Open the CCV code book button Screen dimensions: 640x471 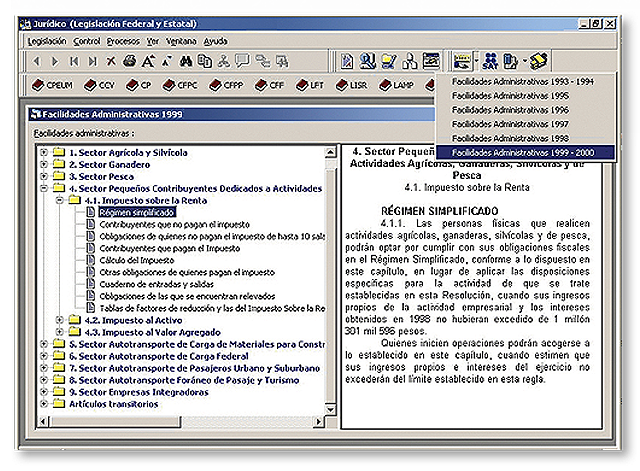tap(101, 85)
